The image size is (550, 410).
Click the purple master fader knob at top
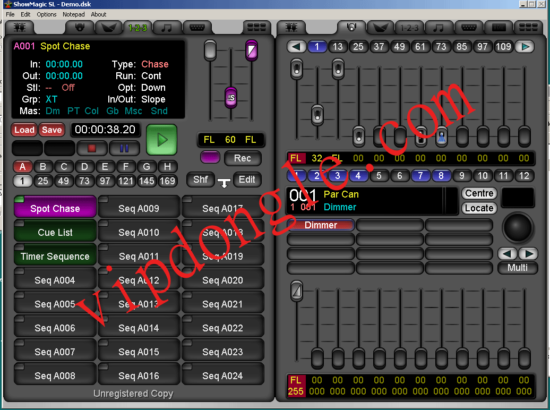pos(251,51)
